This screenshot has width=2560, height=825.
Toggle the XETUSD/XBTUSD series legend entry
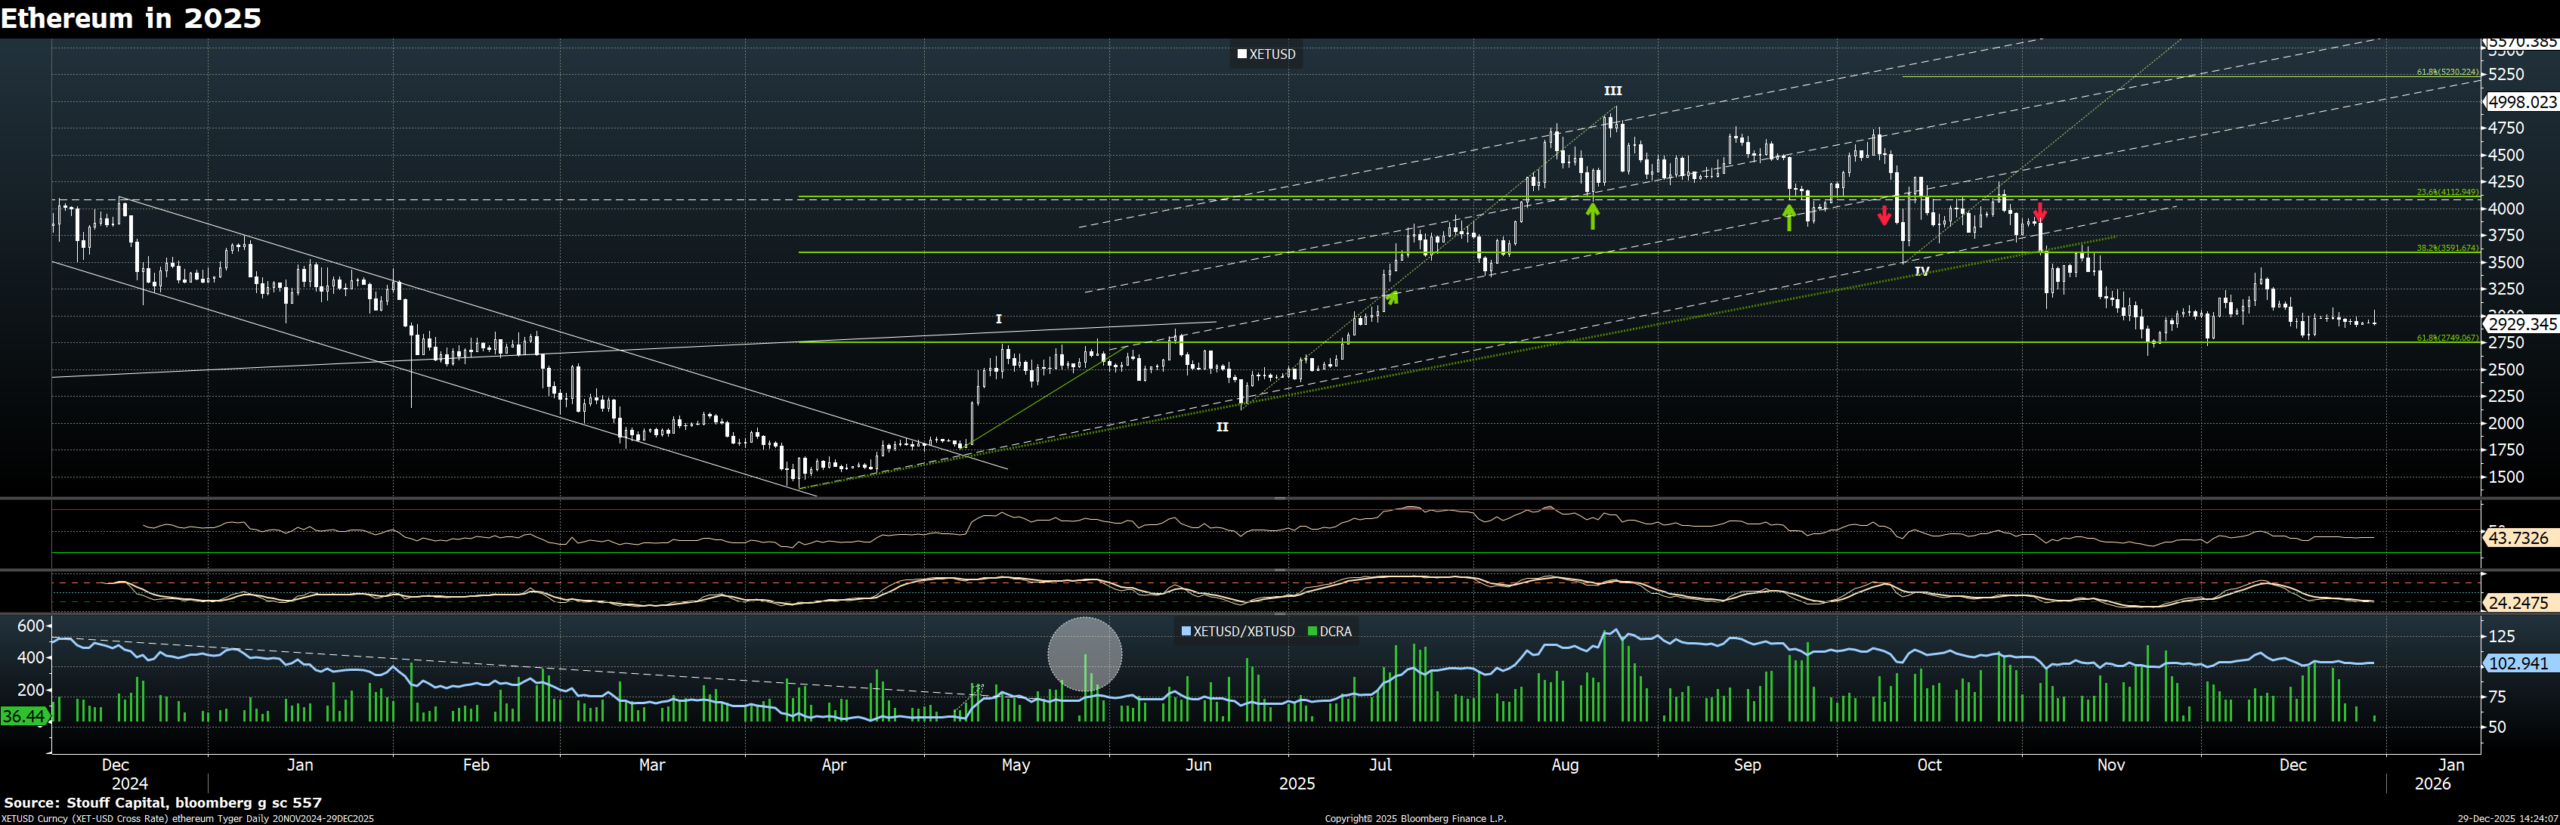pyautogui.click(x=1238, y=632)
